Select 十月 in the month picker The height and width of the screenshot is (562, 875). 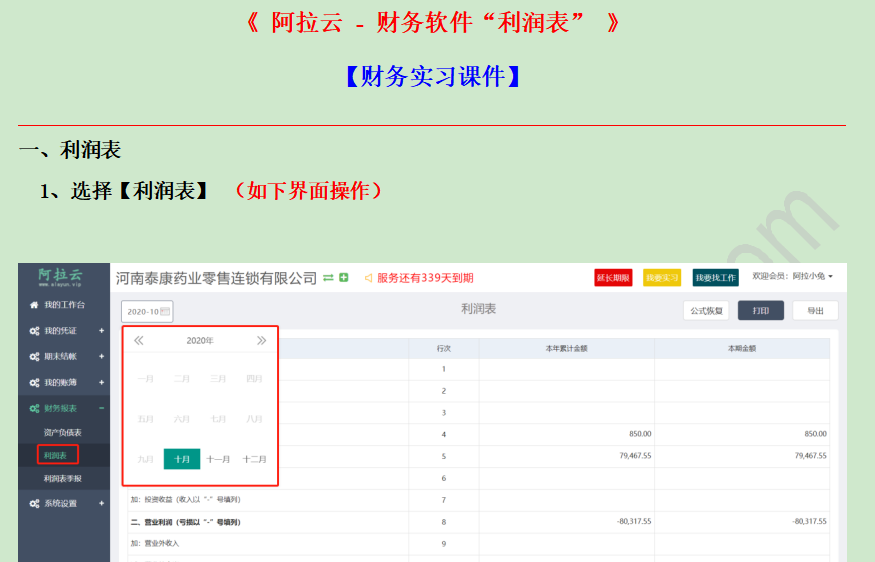pyautogui.click(x=182, y=459)
